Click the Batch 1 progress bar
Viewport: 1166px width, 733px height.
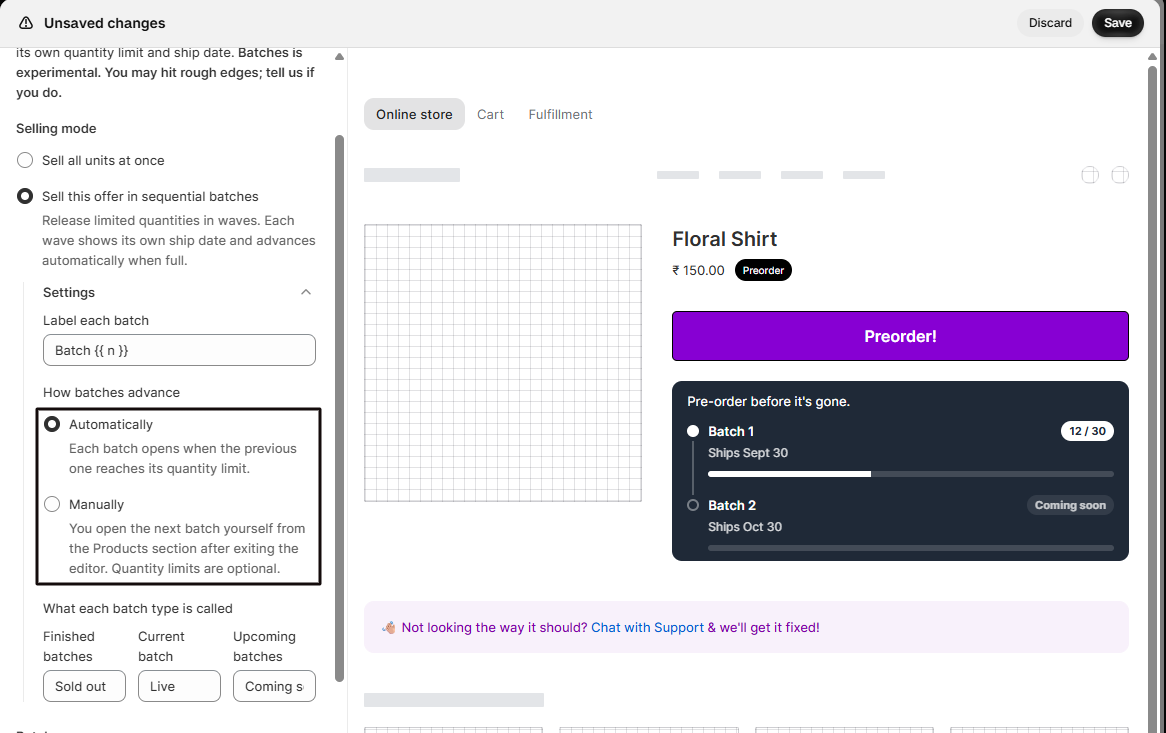(911, 474)
